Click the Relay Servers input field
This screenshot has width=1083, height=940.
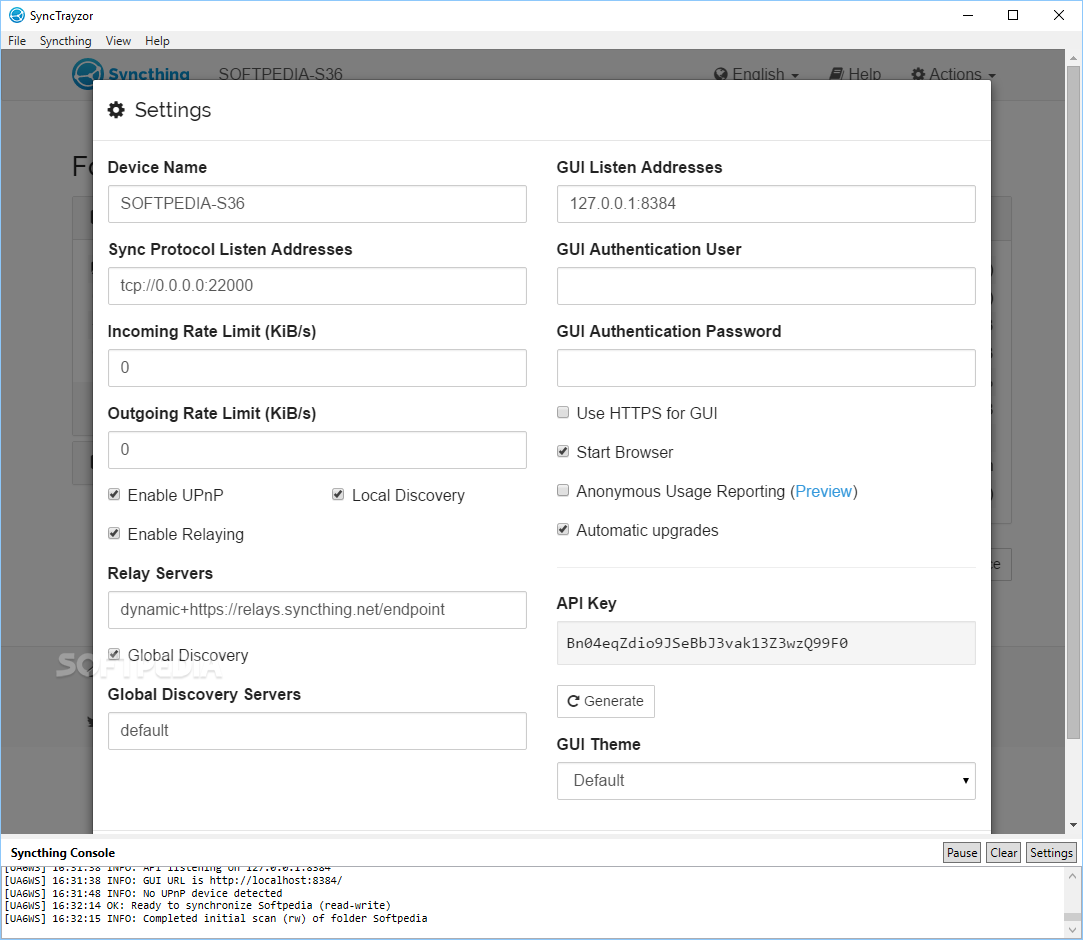[317, 610]
